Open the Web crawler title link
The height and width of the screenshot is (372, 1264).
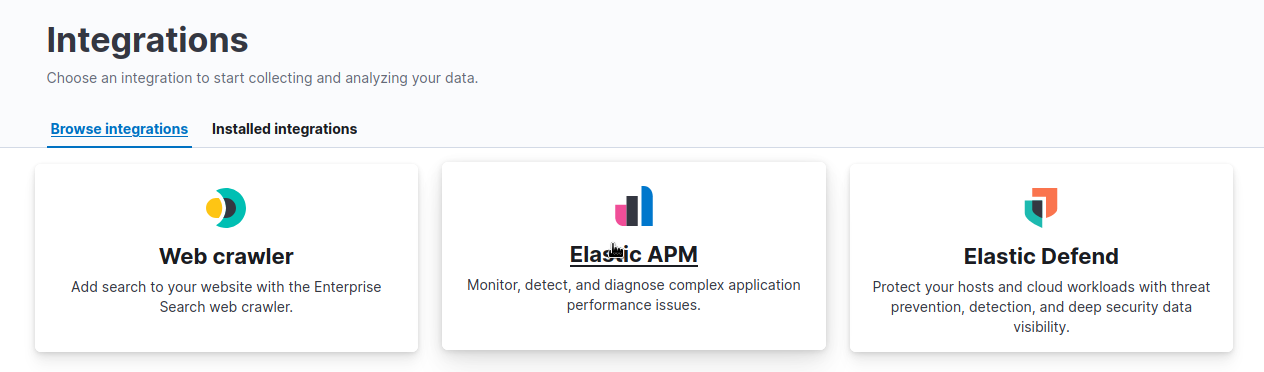[226, 256]
